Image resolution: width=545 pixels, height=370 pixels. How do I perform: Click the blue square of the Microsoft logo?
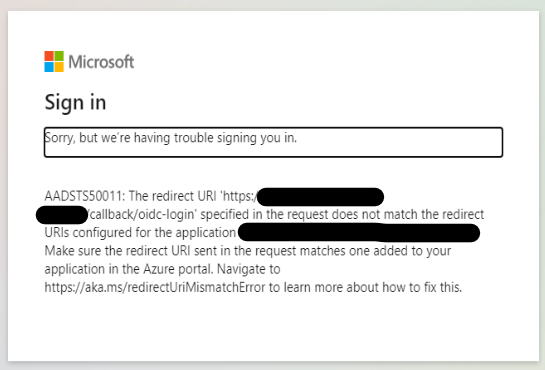pyautogui.click(x=49, y=67)
